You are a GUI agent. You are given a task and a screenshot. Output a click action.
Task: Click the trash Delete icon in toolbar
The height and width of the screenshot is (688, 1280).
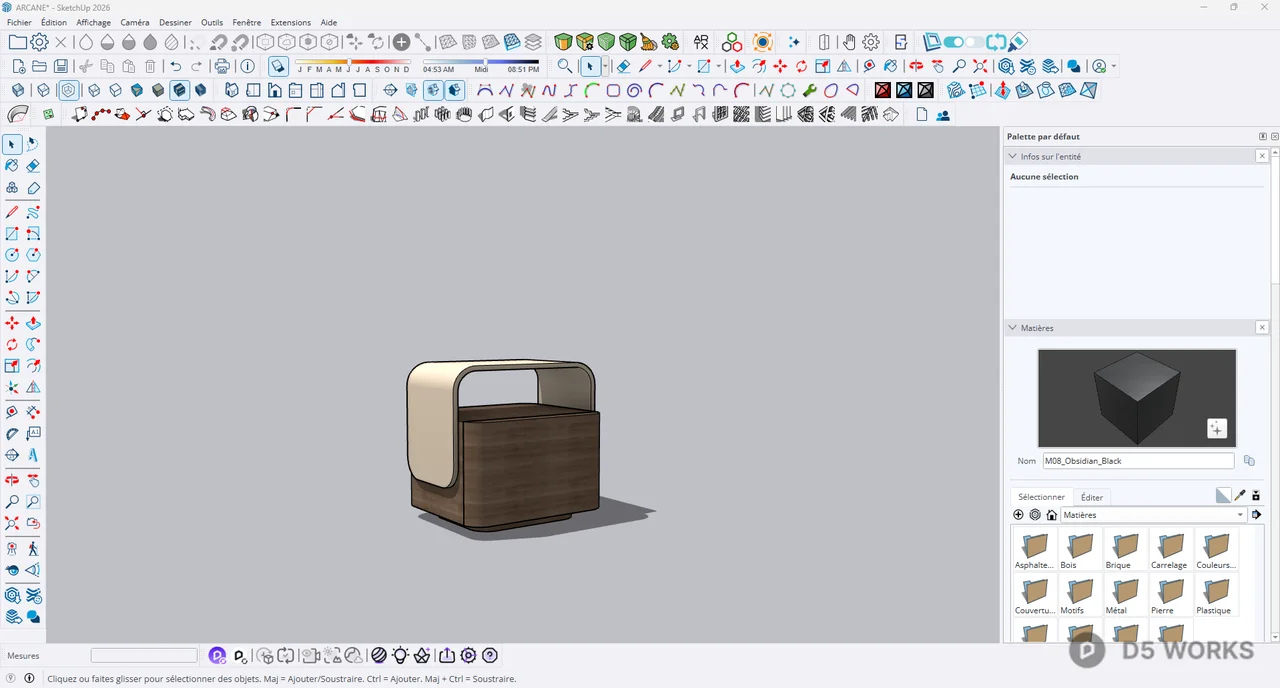click(x=150, y=67)
